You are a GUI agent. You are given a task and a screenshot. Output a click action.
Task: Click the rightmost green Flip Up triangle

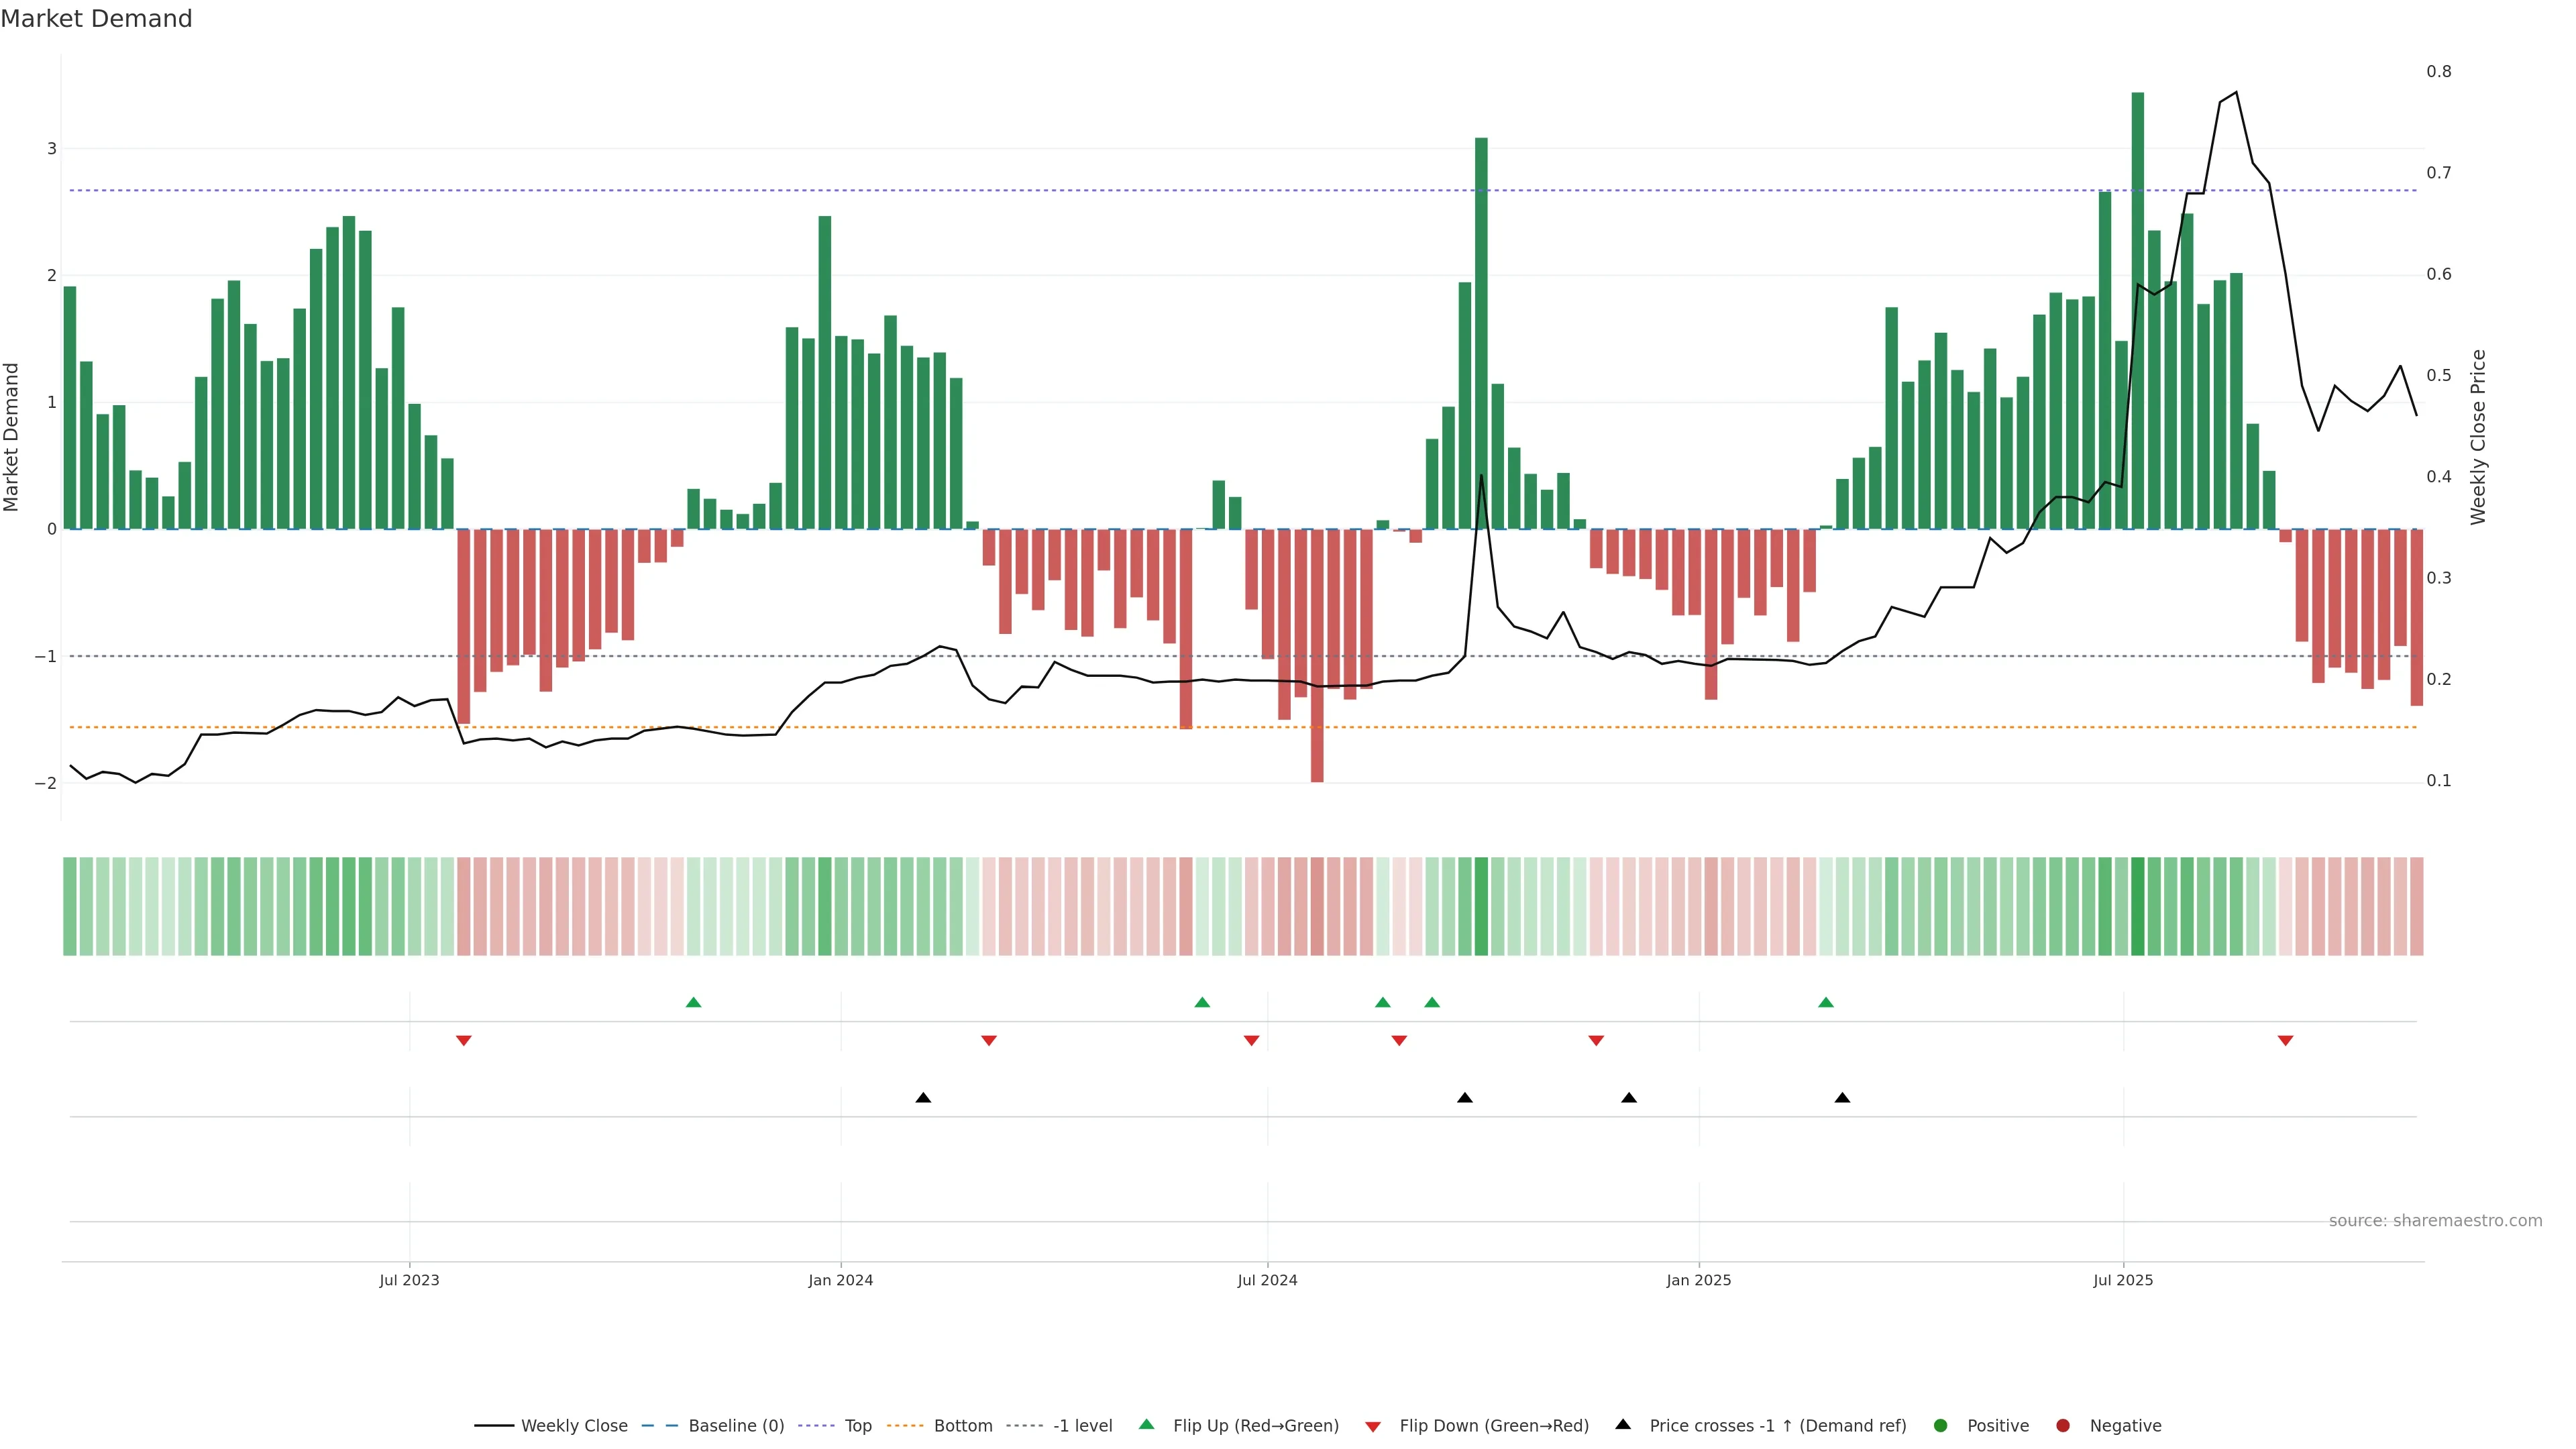1826,1002
